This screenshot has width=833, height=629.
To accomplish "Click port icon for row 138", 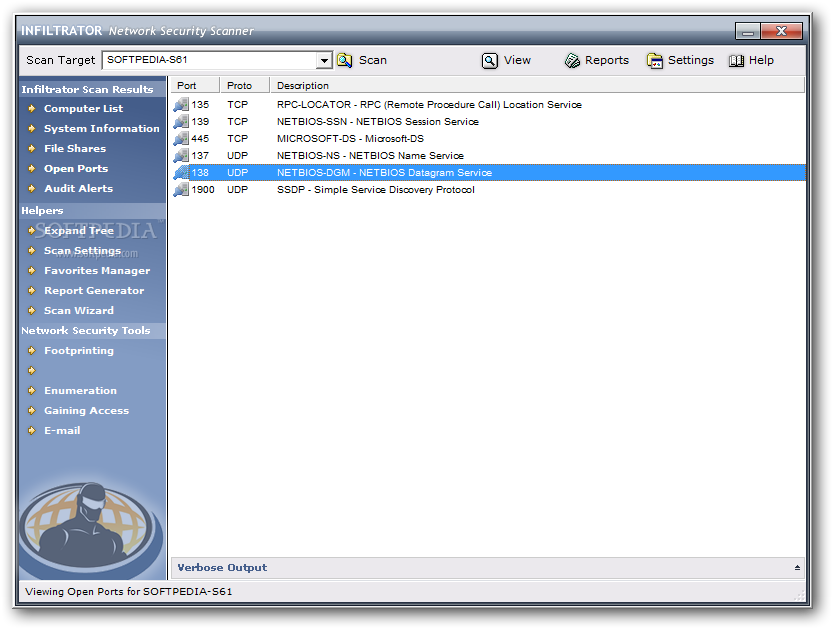I will (181, 173).
